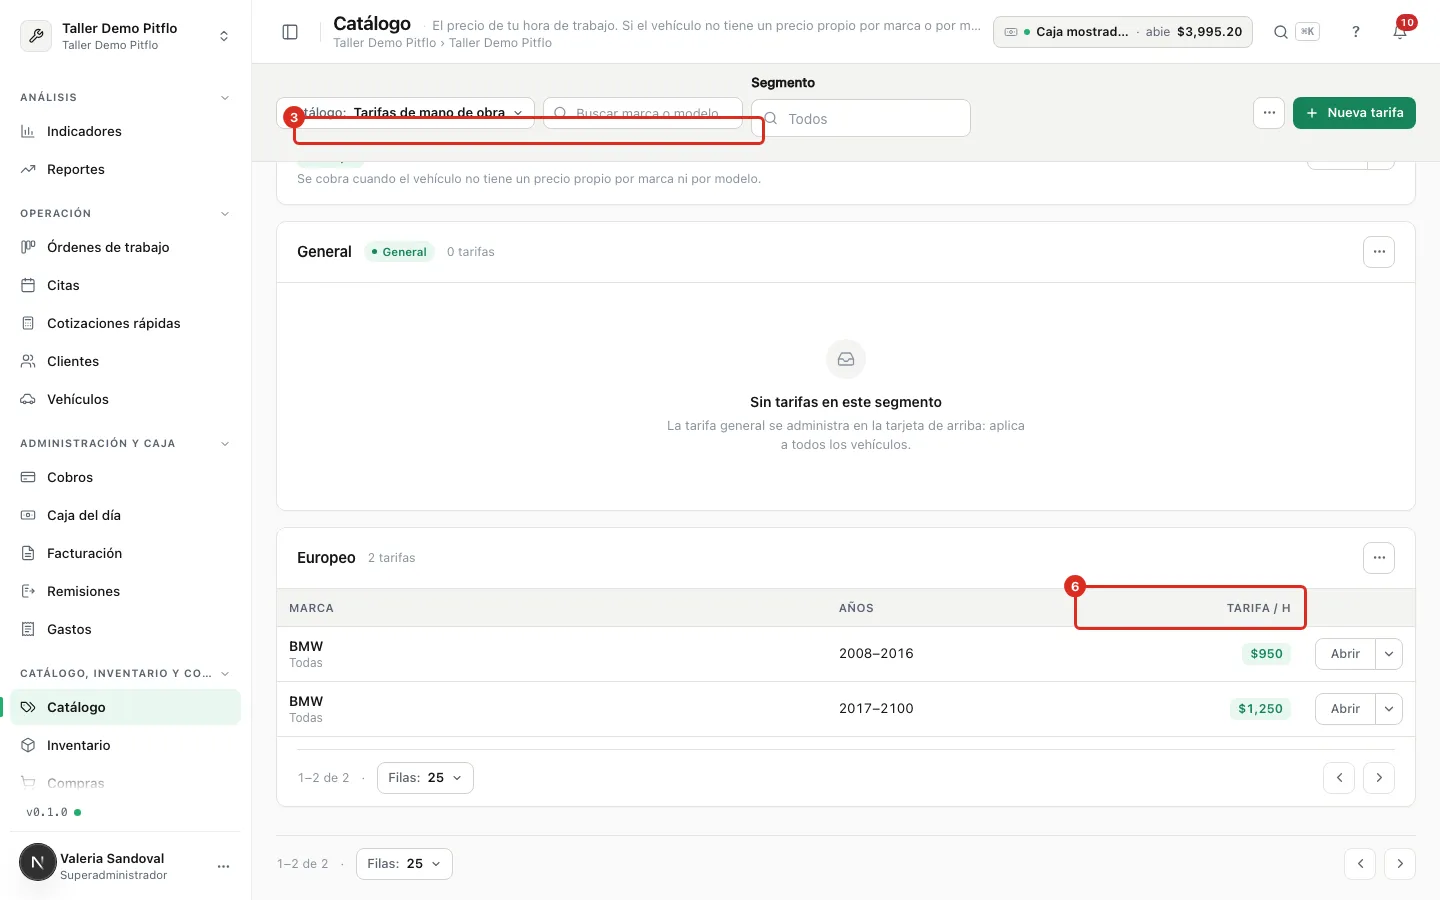Image resolution: width=1440 pixels, height=900 pixels.
Task: Click the Buscar marca o modelo field
Action: click(643, 113)
